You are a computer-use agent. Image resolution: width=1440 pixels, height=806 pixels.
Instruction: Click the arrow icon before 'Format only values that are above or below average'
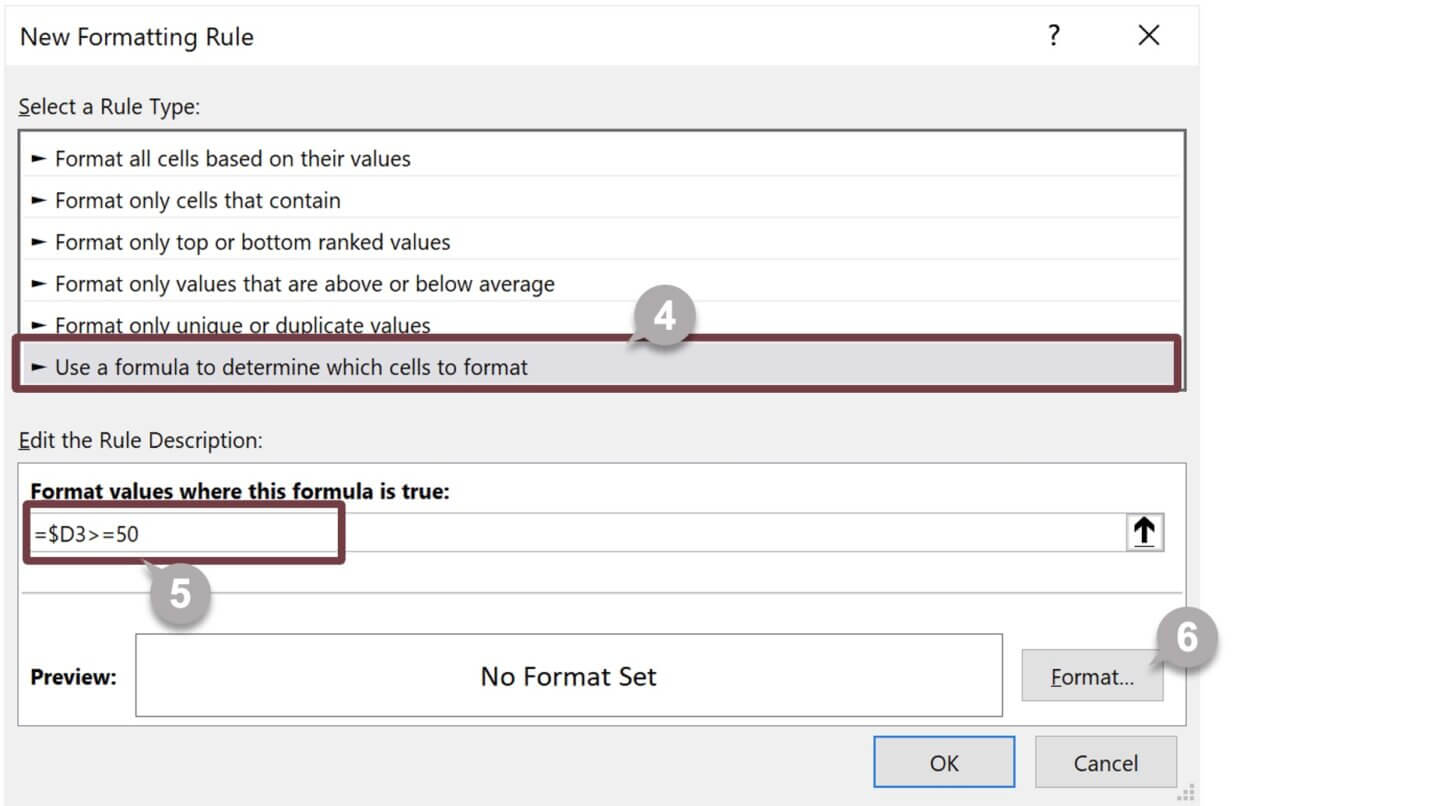tap(38, 283)
